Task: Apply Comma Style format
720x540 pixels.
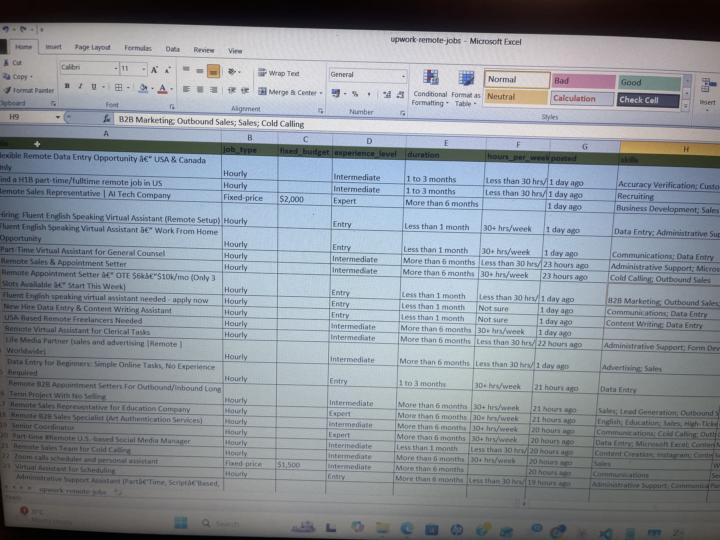Action: point(369,94)
